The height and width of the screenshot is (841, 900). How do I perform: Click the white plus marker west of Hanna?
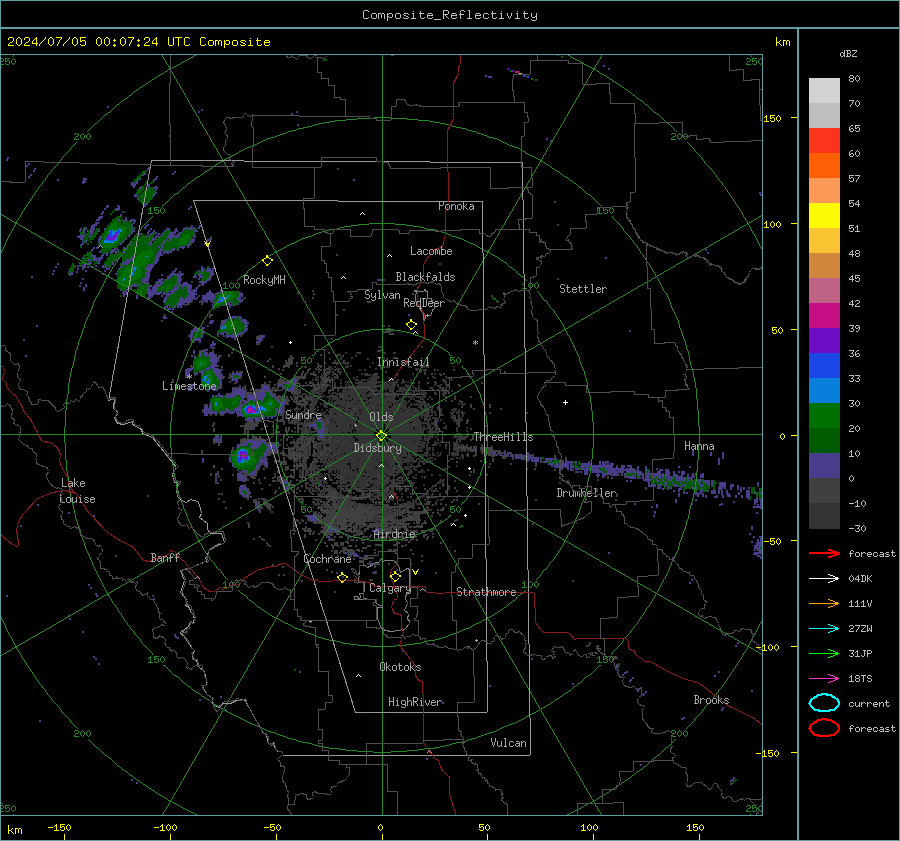pos(565,402)
